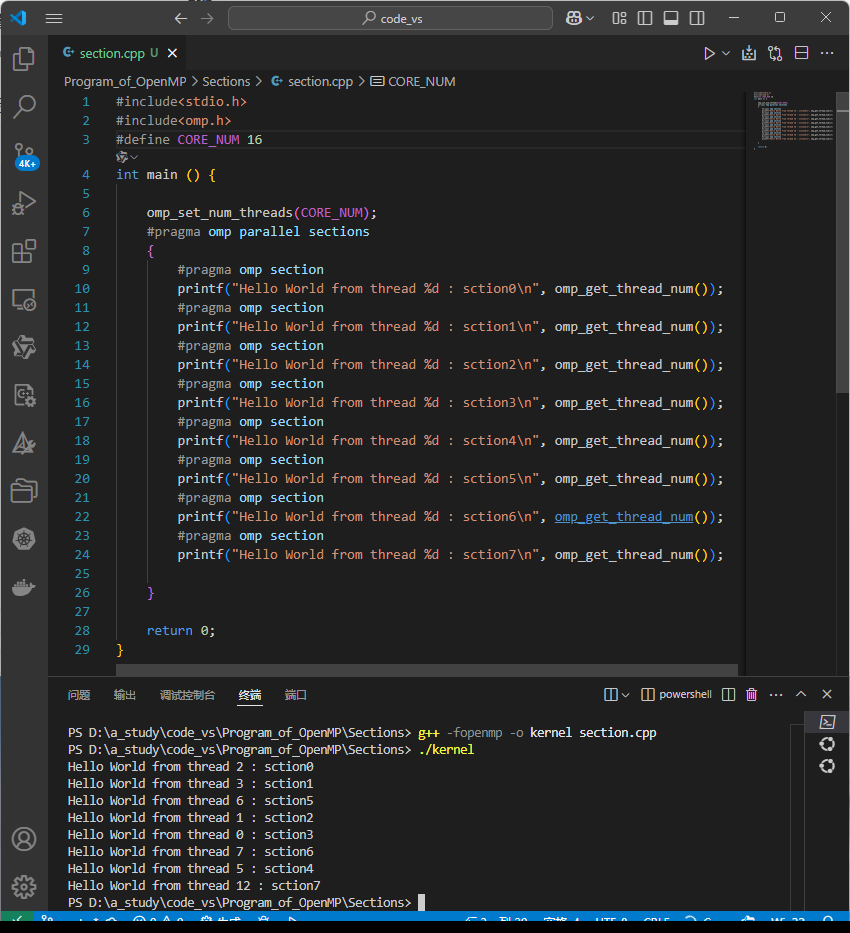Screen dimensions: 850x933
Task: Click the Program_of_OpenMP breadcrumb
Action: pos(125,82)
